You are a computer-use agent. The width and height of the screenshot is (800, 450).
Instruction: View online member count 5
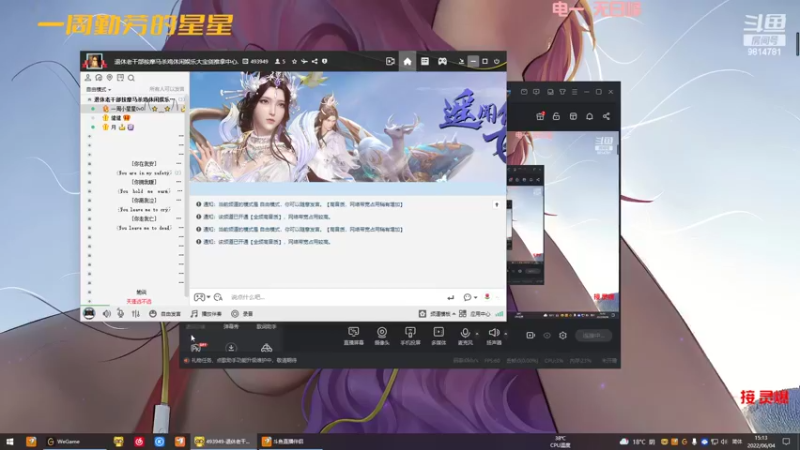(280, 61)
